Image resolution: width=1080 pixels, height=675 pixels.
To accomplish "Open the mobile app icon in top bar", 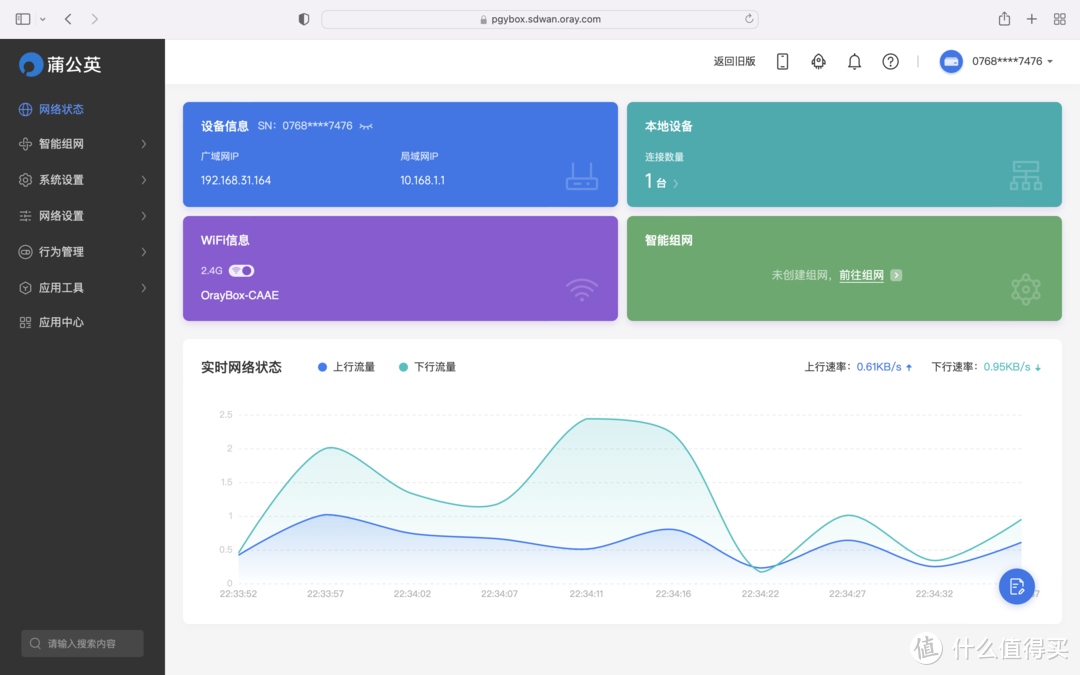I will [x=782, y=61].
